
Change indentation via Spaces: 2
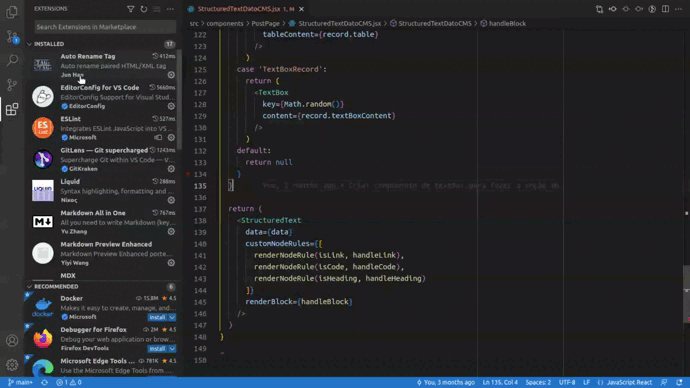coord(538,382)
